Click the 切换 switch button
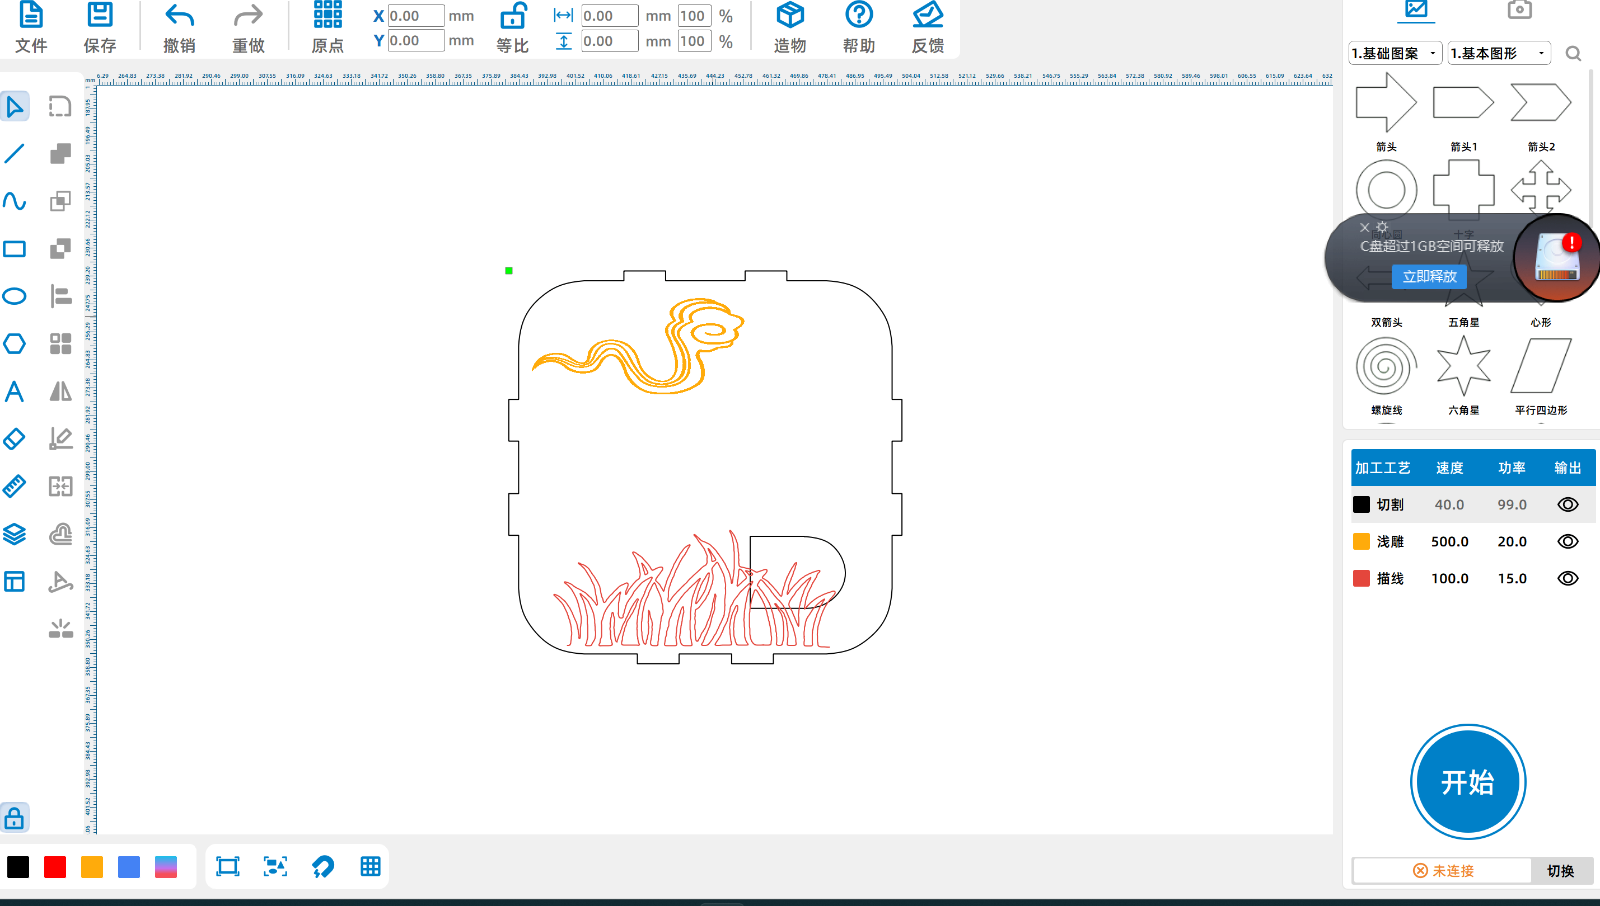Image resolution: width=1600 pixels, height=906 pixels. point(1560,871)
